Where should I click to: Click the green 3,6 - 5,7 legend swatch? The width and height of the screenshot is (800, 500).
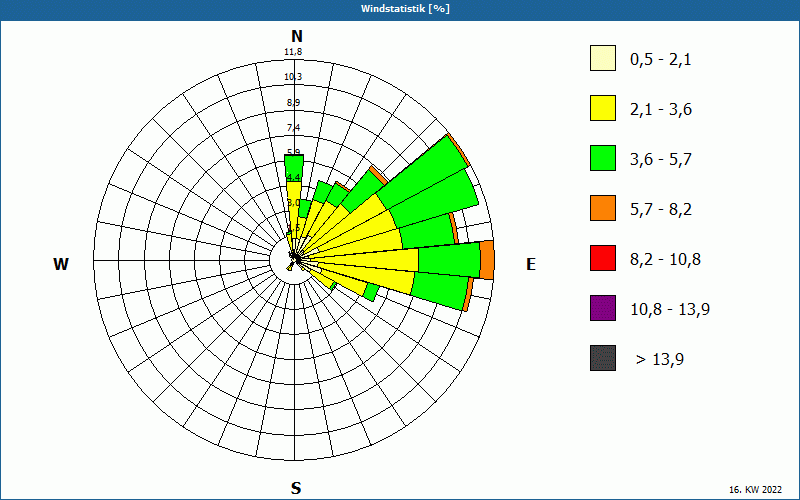pos(603,158)
